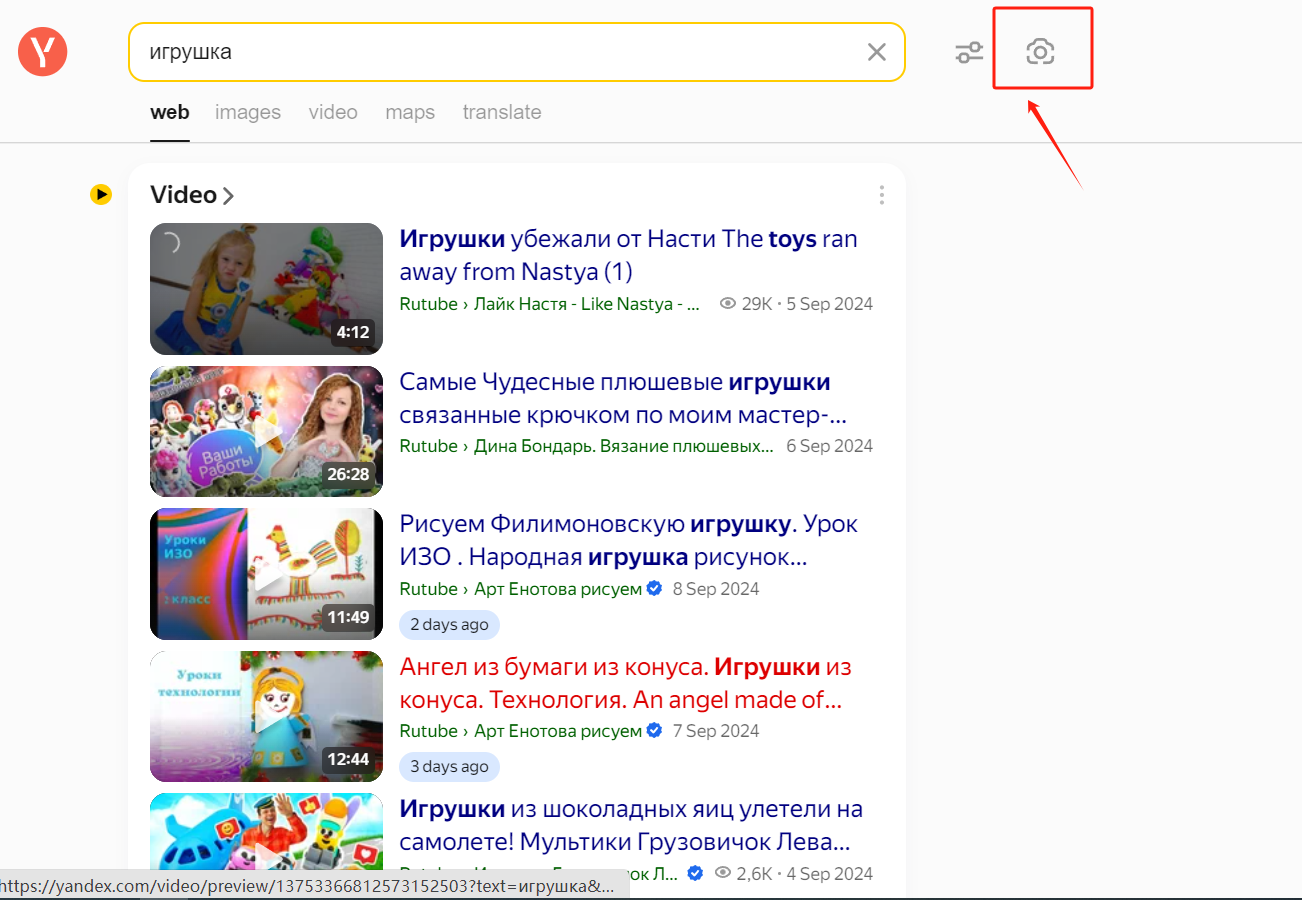Open the three-dot menu of Video block
The width and height of the screenshot is (1302, 900).
pos(881,195)
